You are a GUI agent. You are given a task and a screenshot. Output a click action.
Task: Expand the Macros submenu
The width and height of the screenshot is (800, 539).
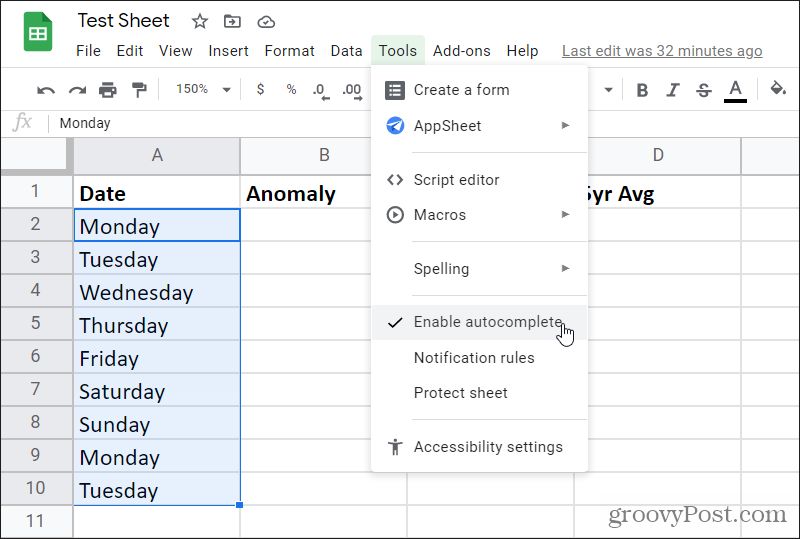coord(480,215)
